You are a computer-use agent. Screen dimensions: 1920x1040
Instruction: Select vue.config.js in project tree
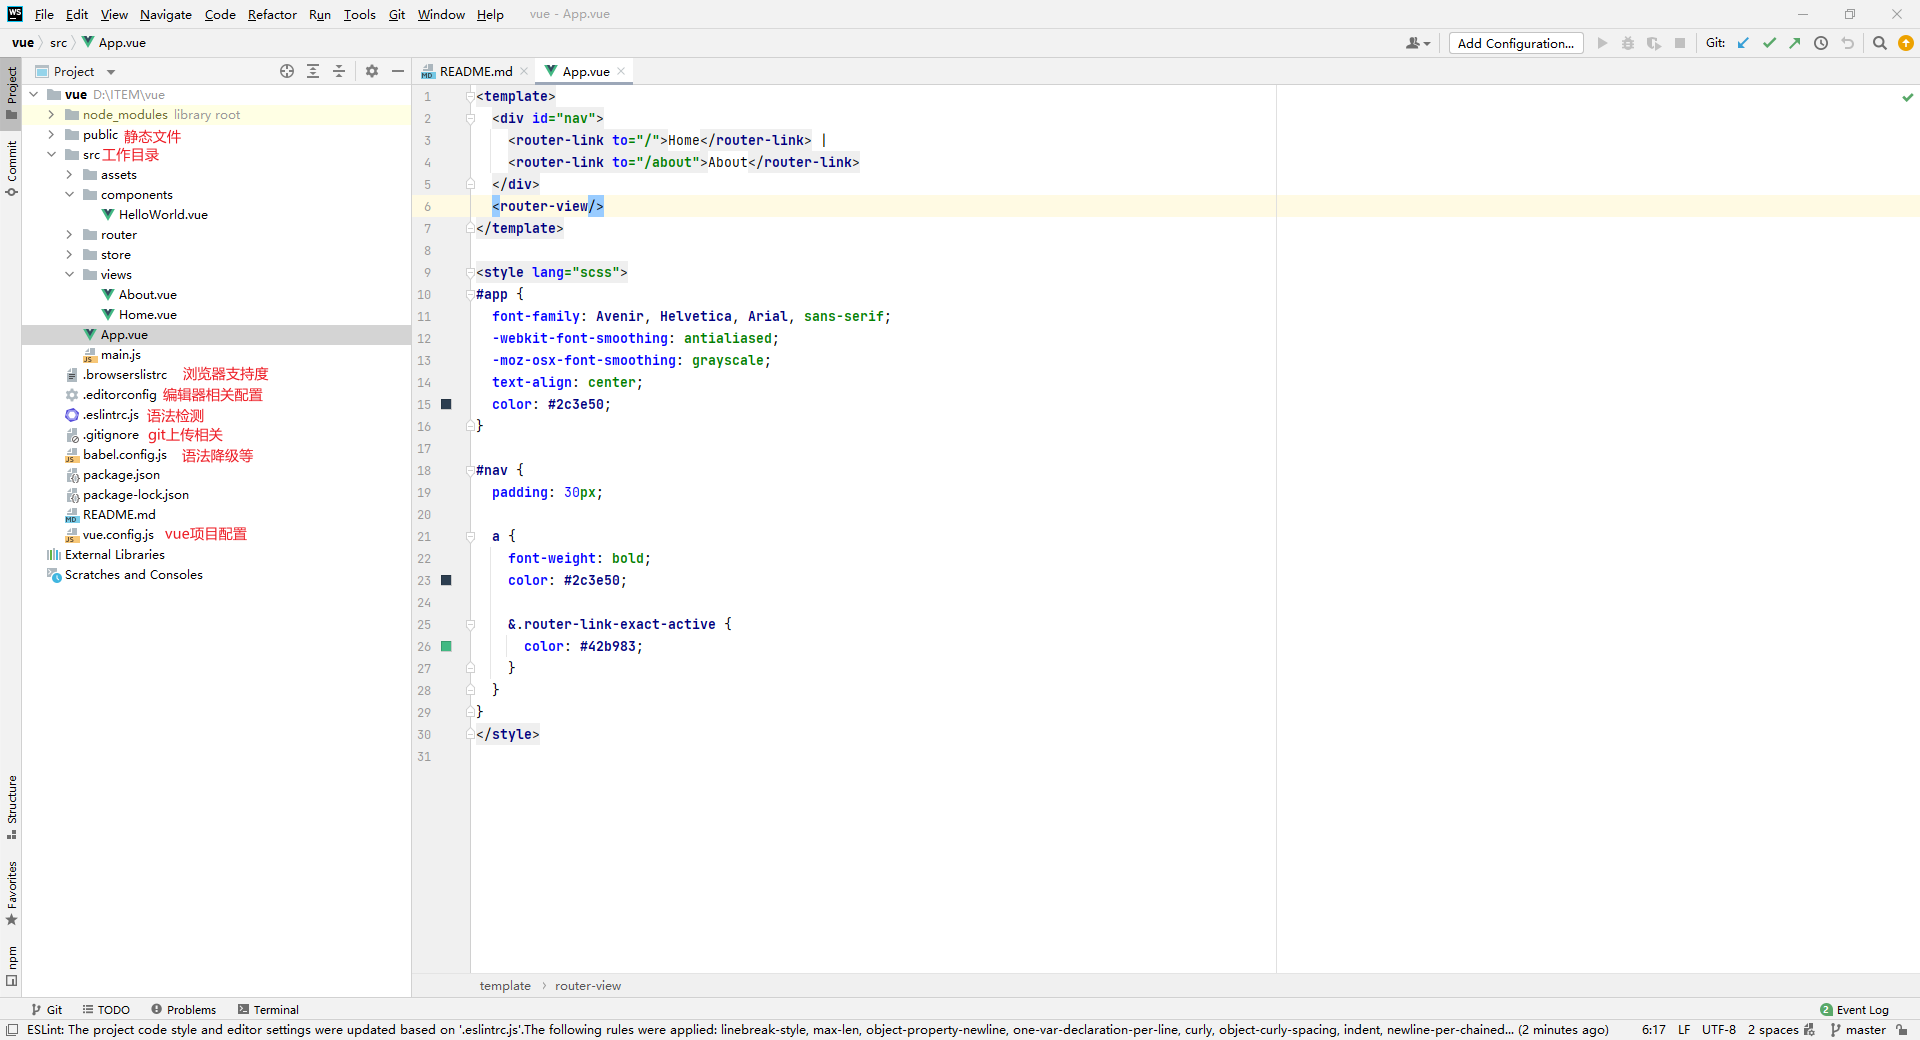(x=118, y=535)
